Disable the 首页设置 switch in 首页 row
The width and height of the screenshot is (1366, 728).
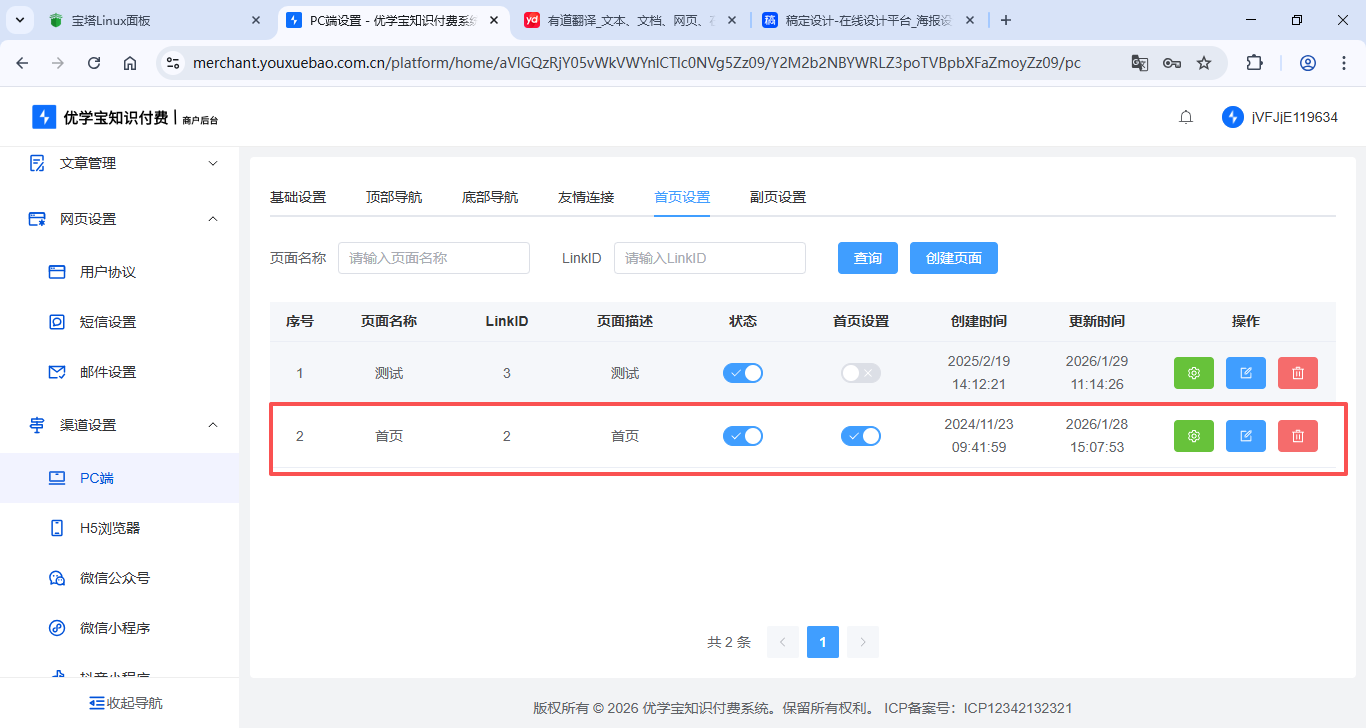860,436
